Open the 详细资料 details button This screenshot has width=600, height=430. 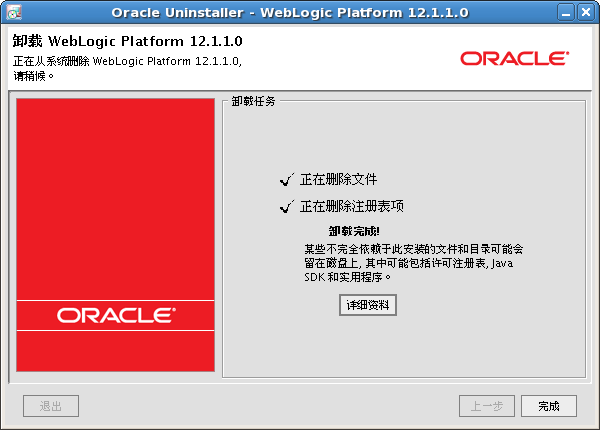(368, 305)
